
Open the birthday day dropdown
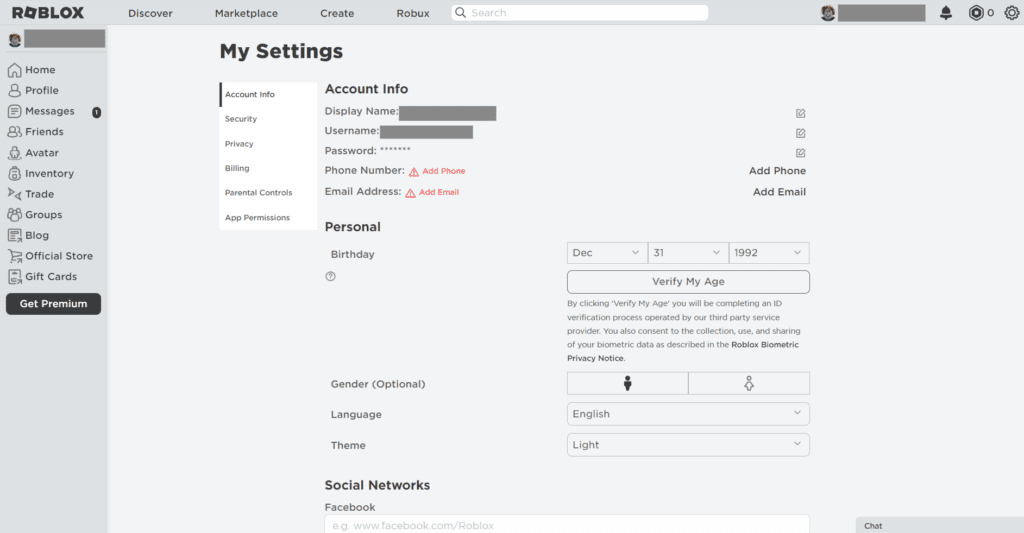coord(688,253)
